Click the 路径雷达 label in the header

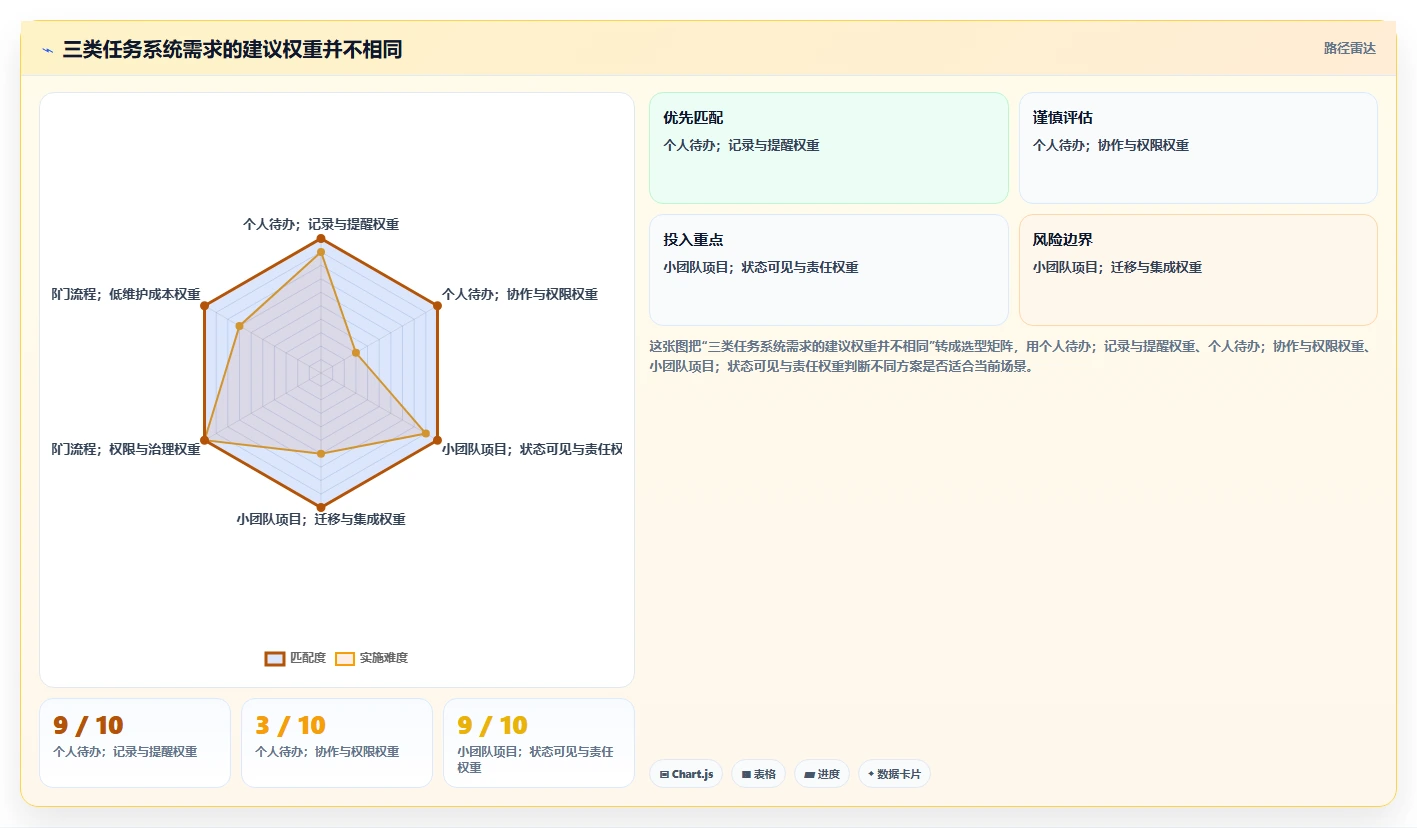pyautogui.click(x=1350, y=48)
